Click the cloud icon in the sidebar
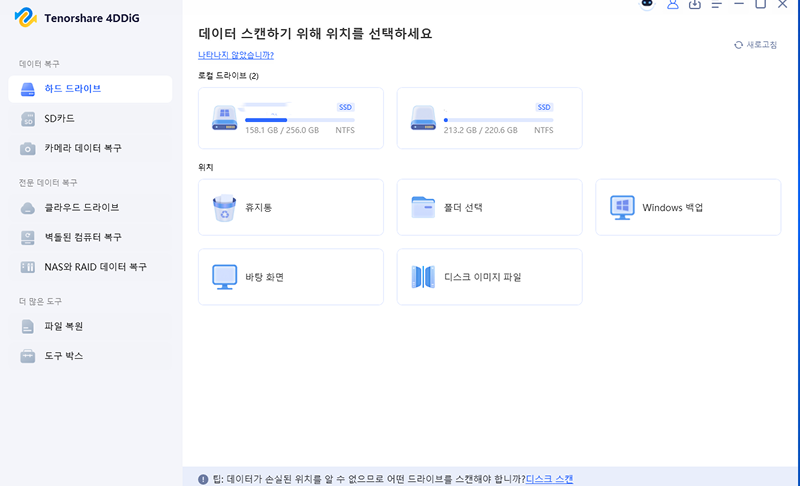 [x=28, y=208]
